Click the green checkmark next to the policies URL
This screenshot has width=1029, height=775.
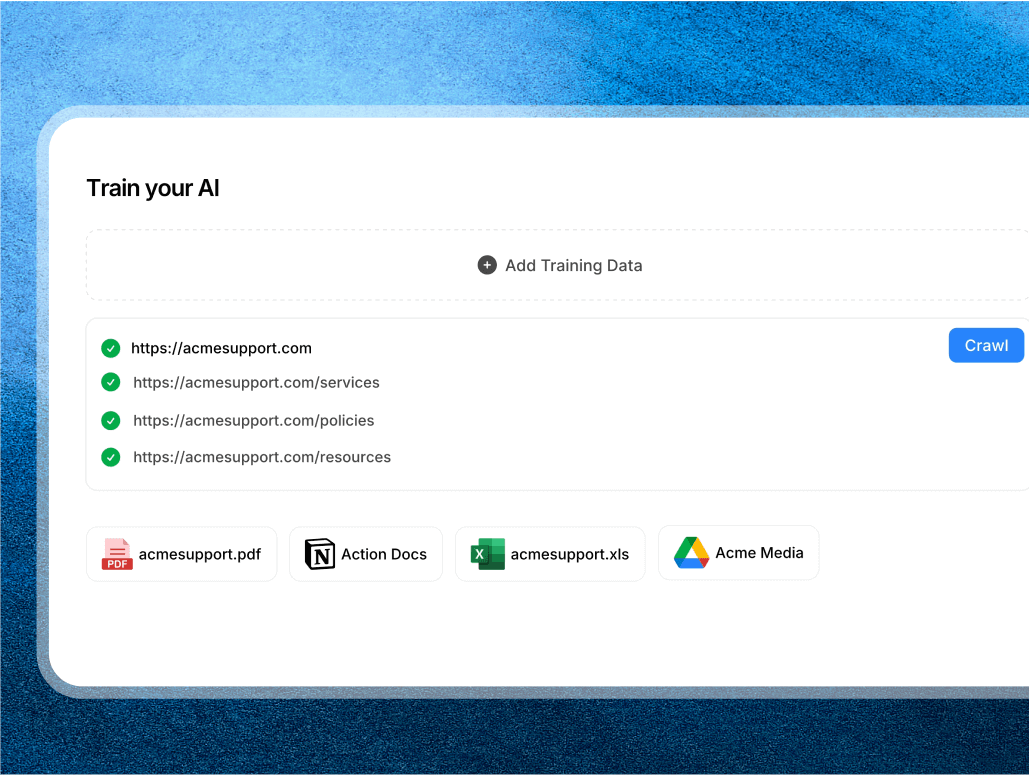point(111,421)
